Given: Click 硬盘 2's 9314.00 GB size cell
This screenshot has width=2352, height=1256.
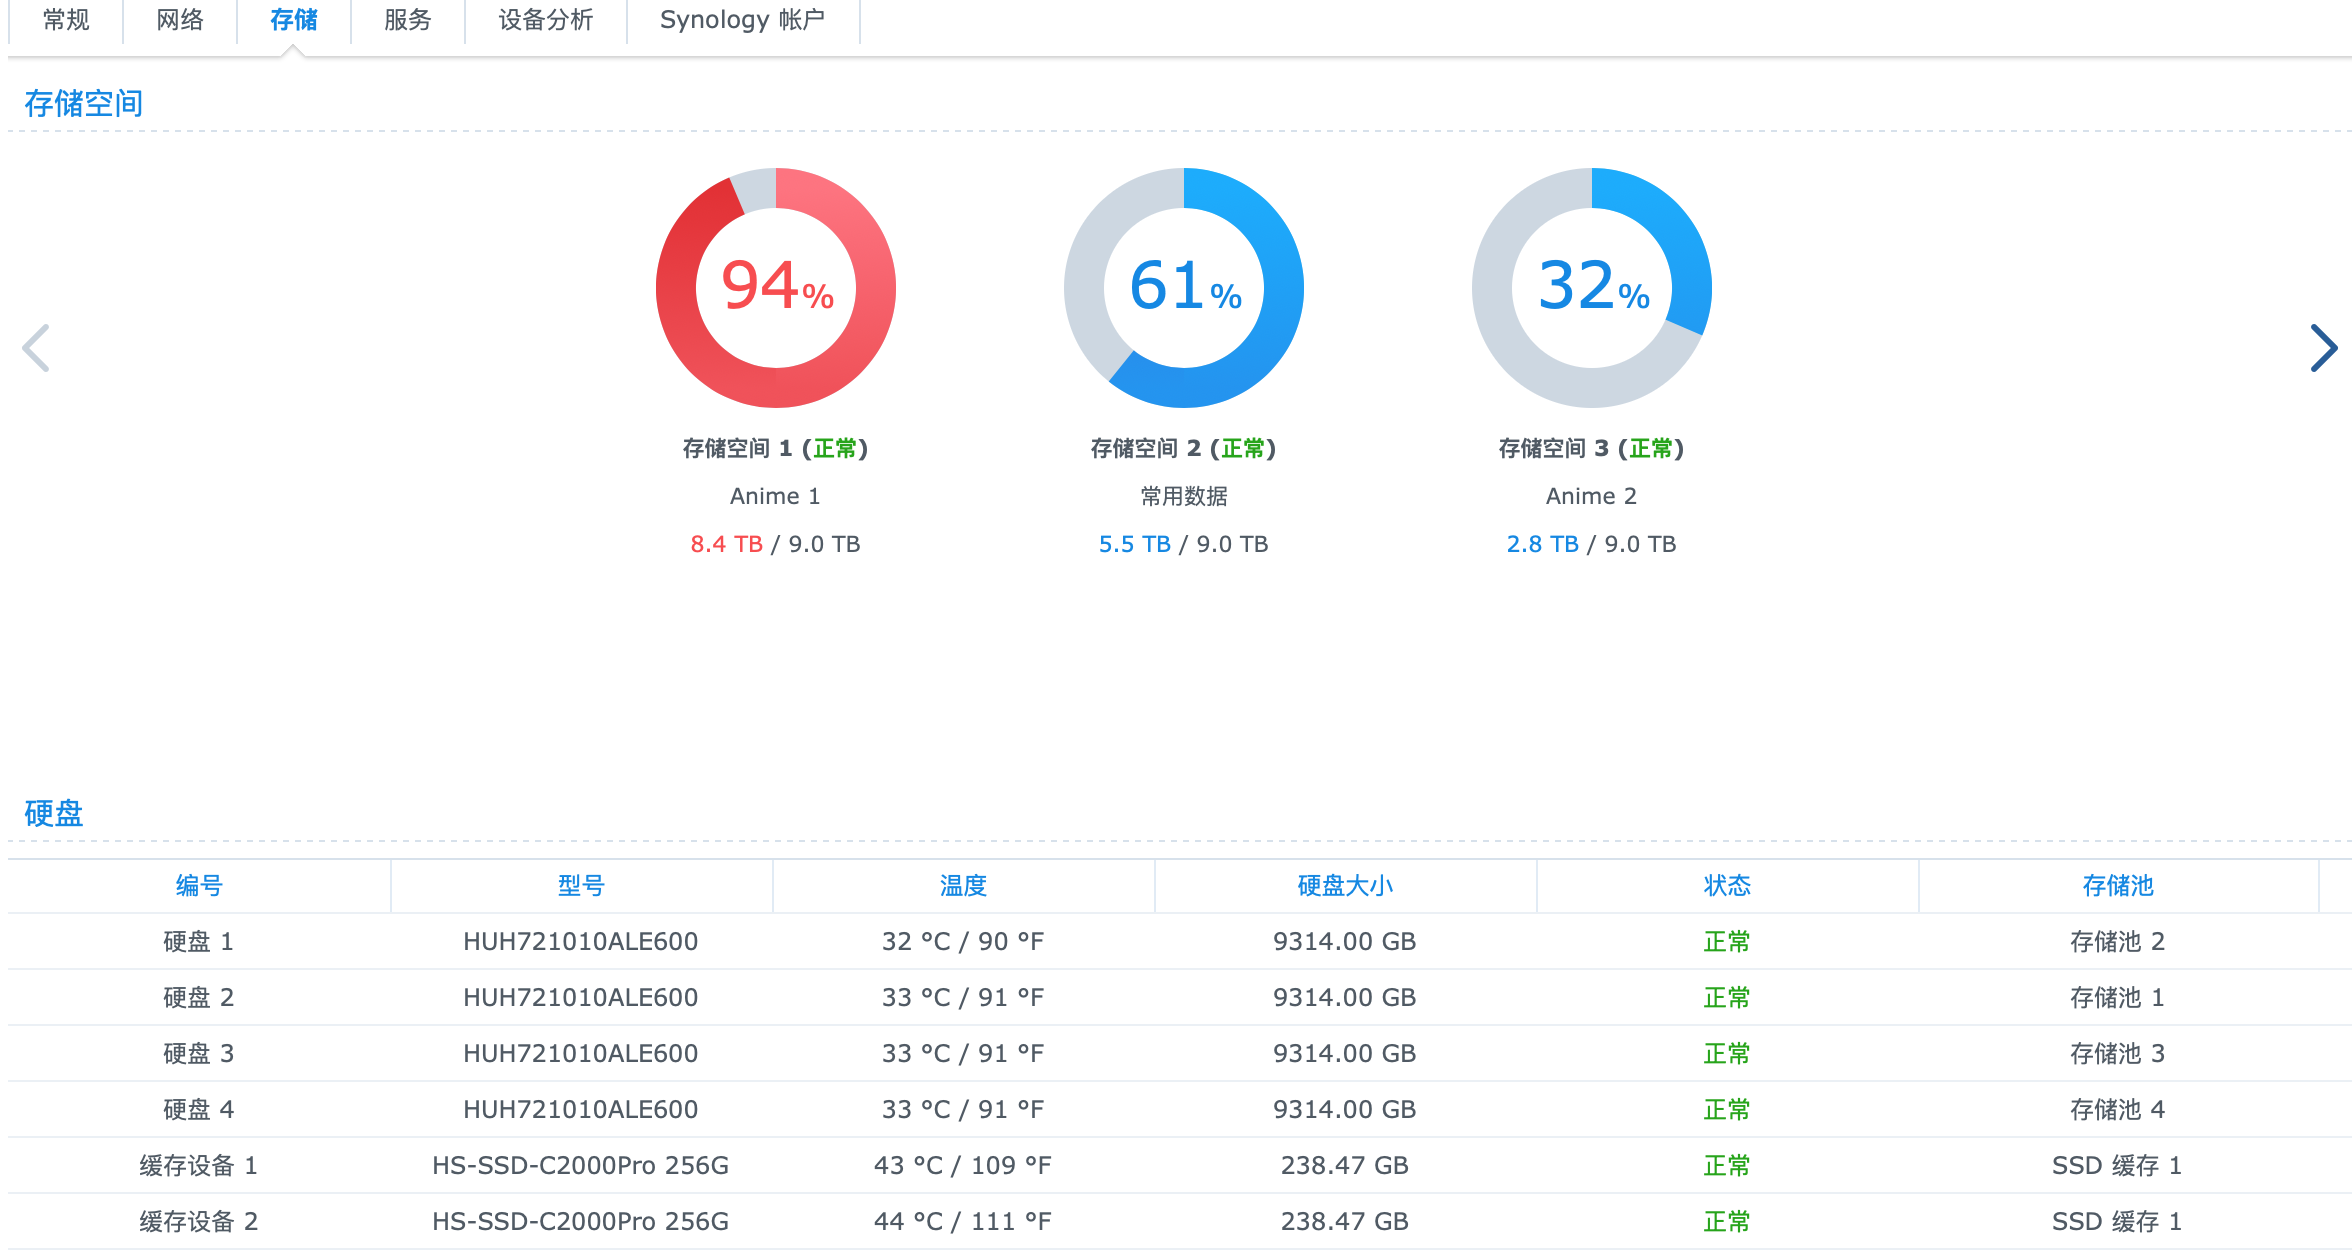Looking at the screenshot, I should click(1345, 997).
